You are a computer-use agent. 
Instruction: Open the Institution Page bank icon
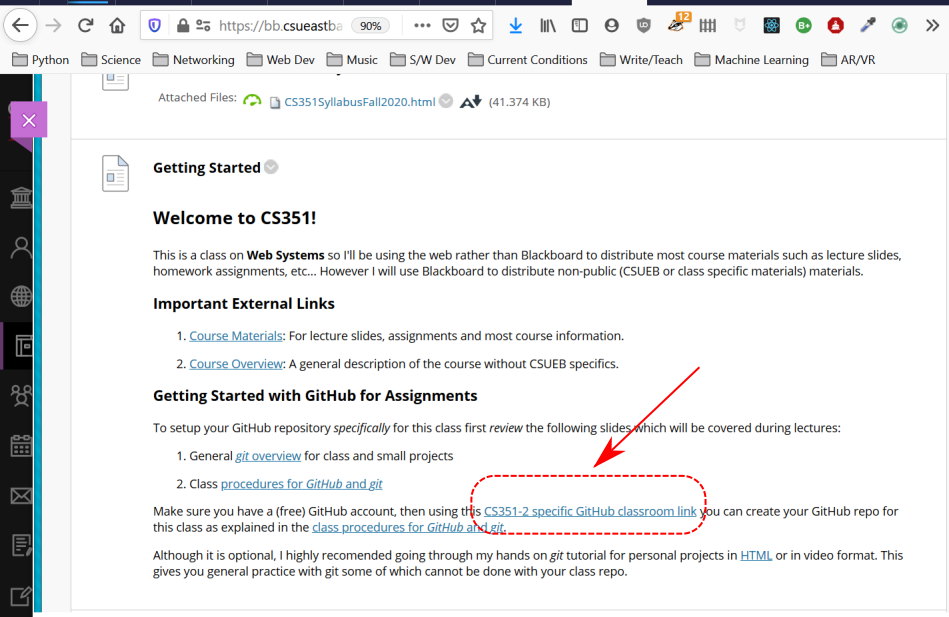pos(22,197)
